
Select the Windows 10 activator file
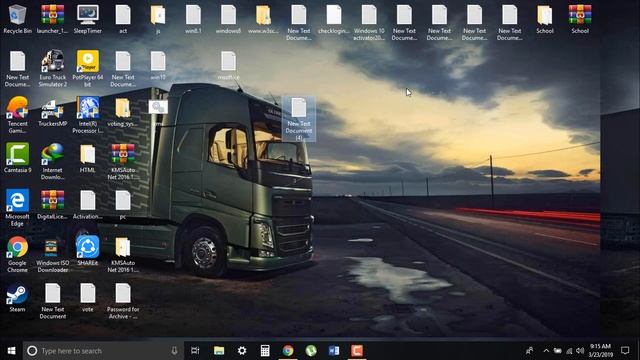[x=369, y=22]
